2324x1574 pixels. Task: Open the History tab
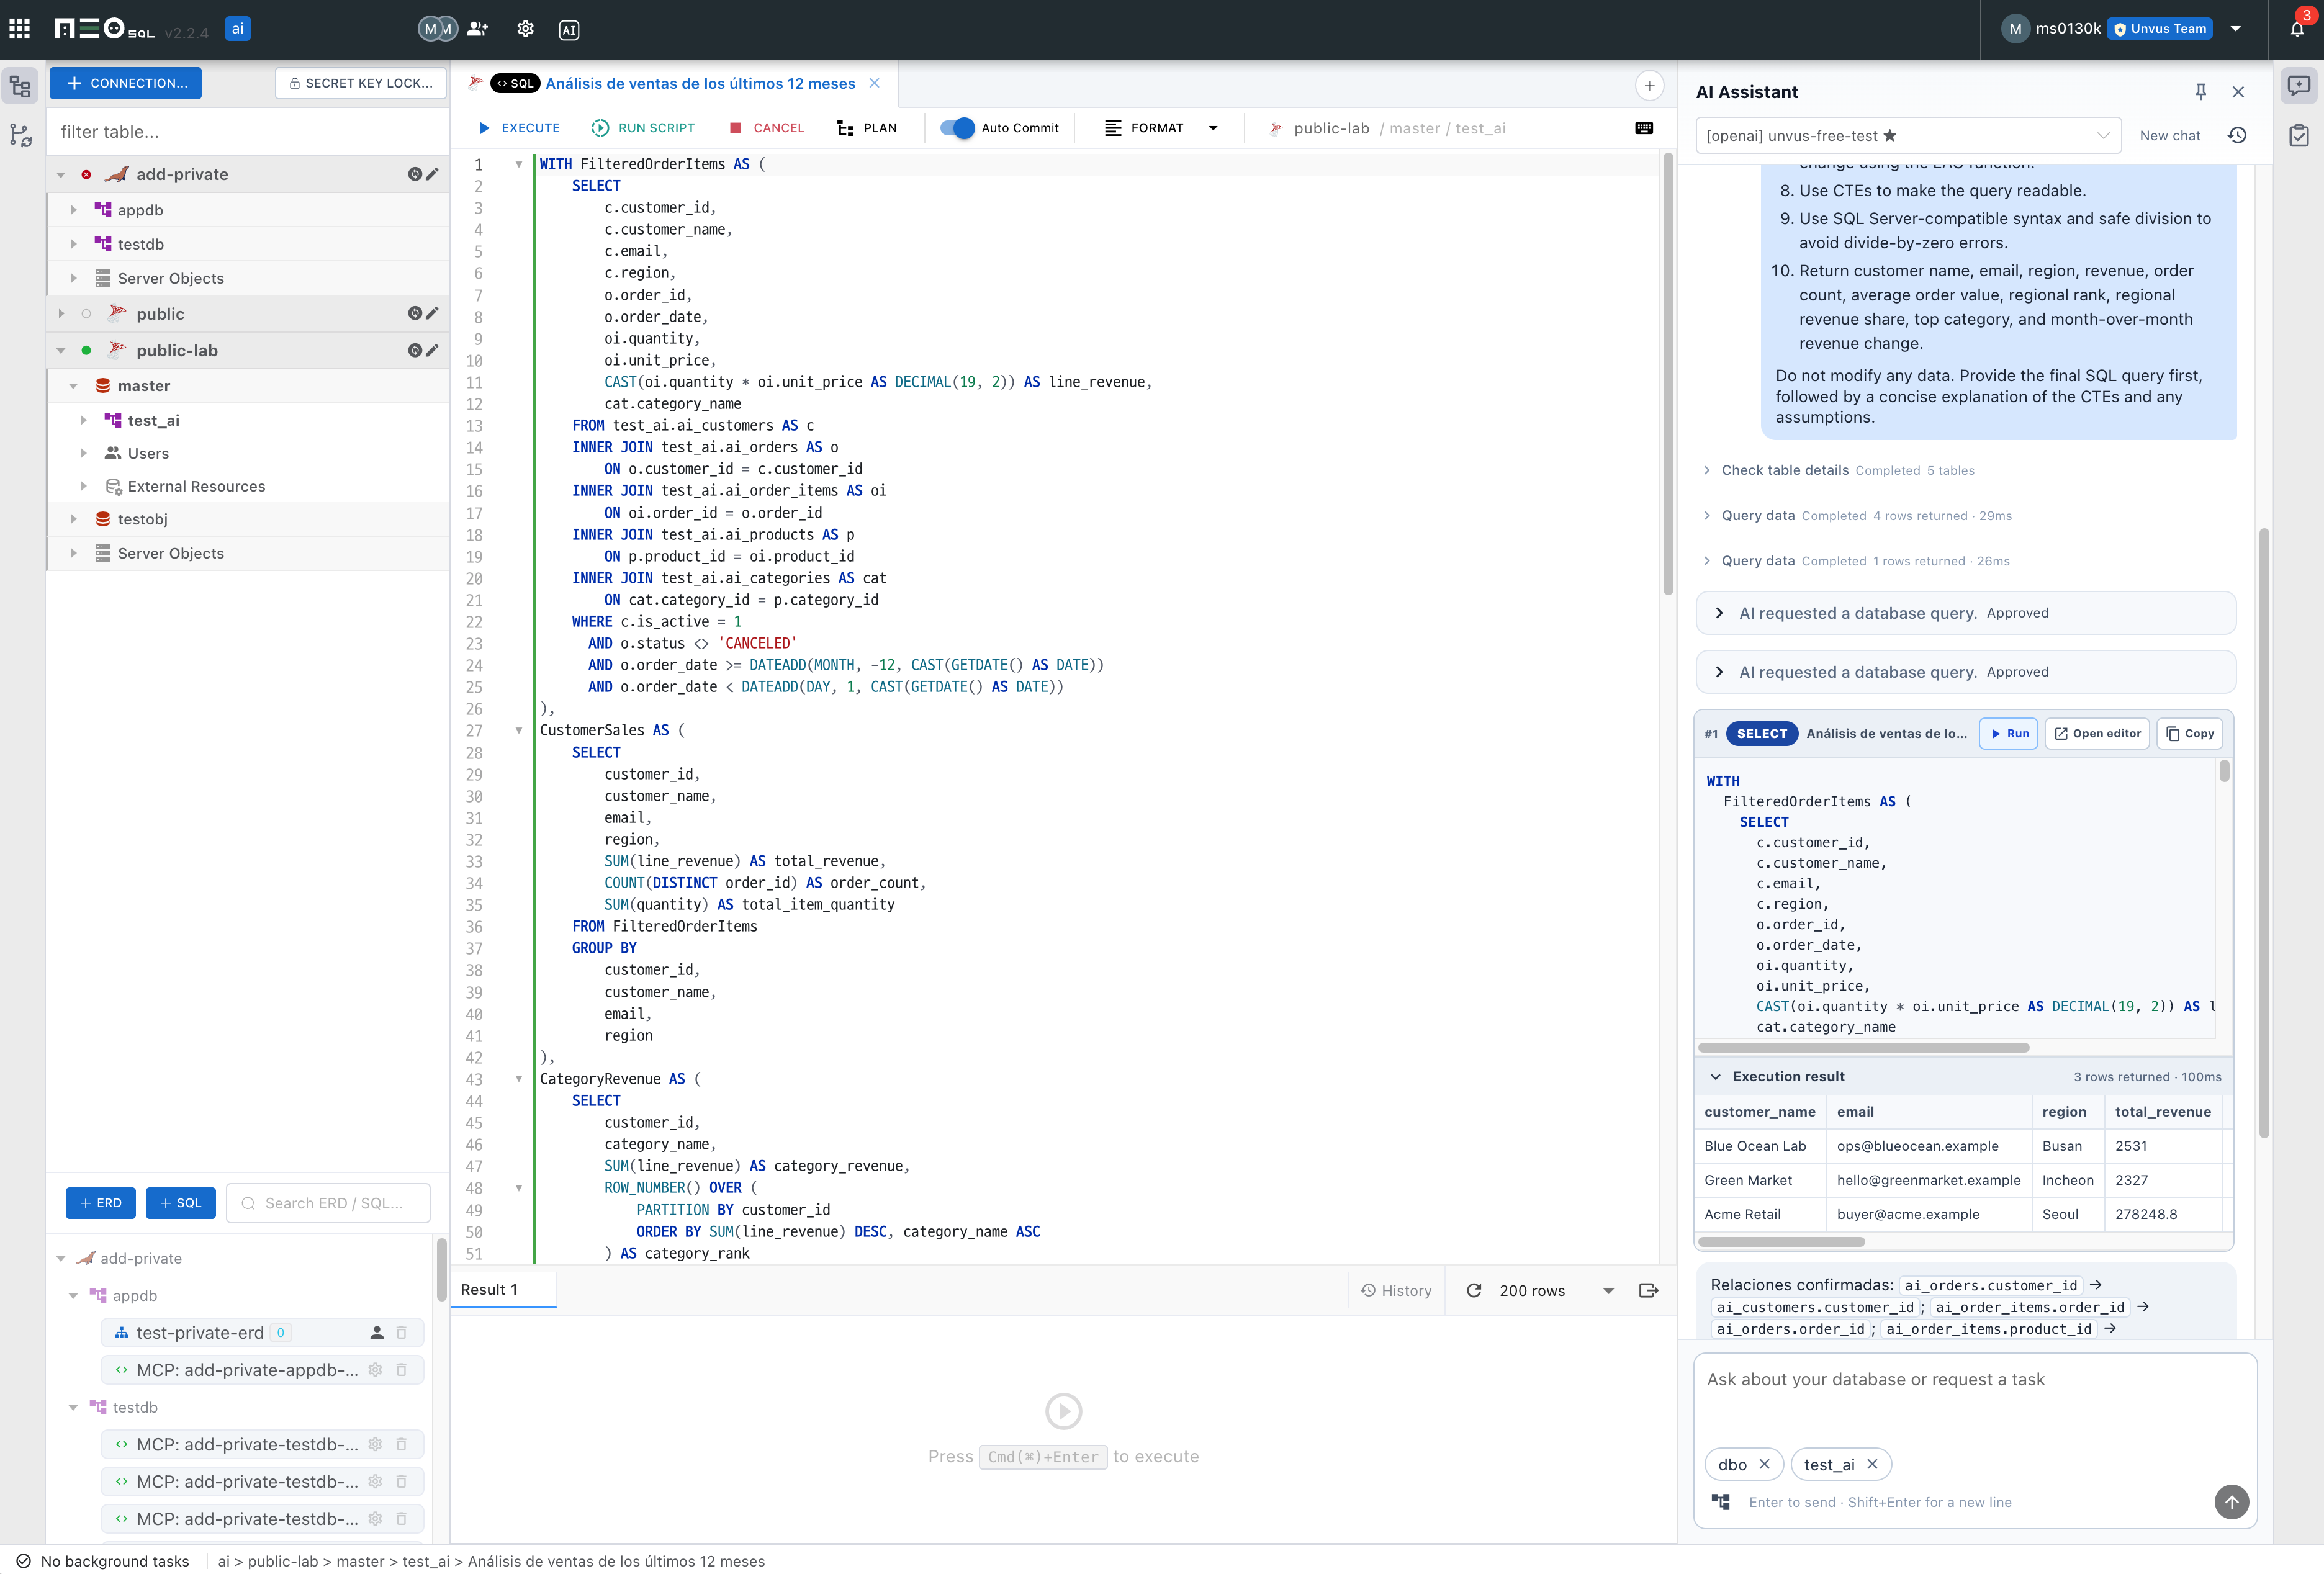click(1396, 1290)
